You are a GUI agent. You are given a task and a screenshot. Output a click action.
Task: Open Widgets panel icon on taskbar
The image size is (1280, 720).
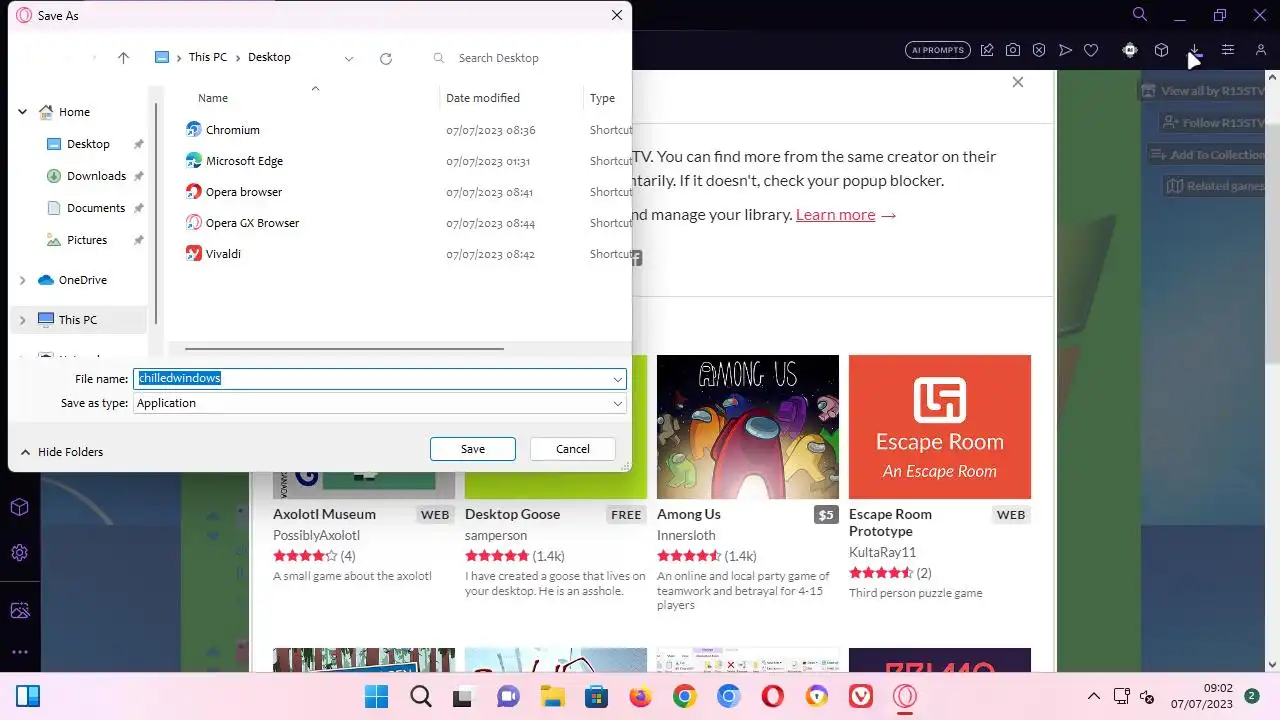(28, 696)
